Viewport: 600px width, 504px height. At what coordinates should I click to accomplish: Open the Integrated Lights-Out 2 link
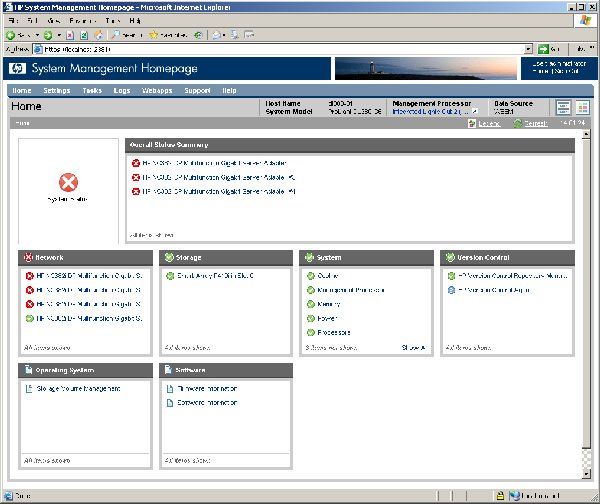[430, 112]
